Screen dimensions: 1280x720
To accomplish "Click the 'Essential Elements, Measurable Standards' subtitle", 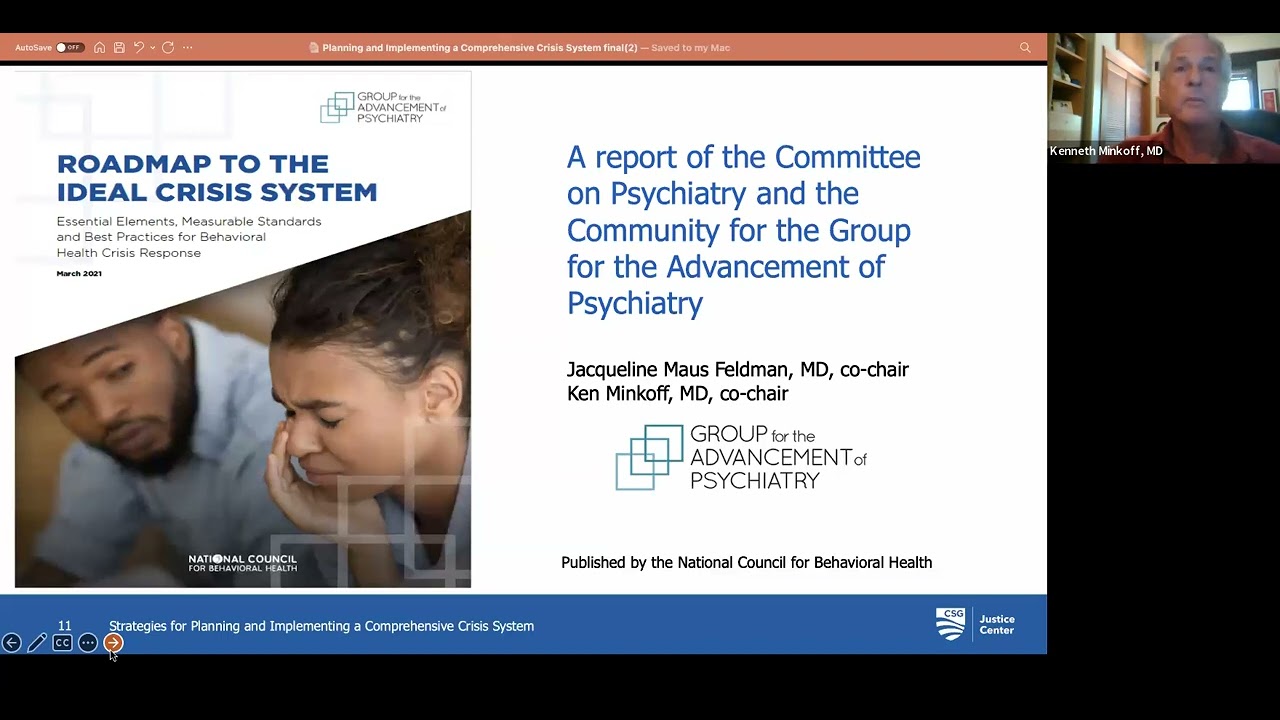I will point(189,237).
